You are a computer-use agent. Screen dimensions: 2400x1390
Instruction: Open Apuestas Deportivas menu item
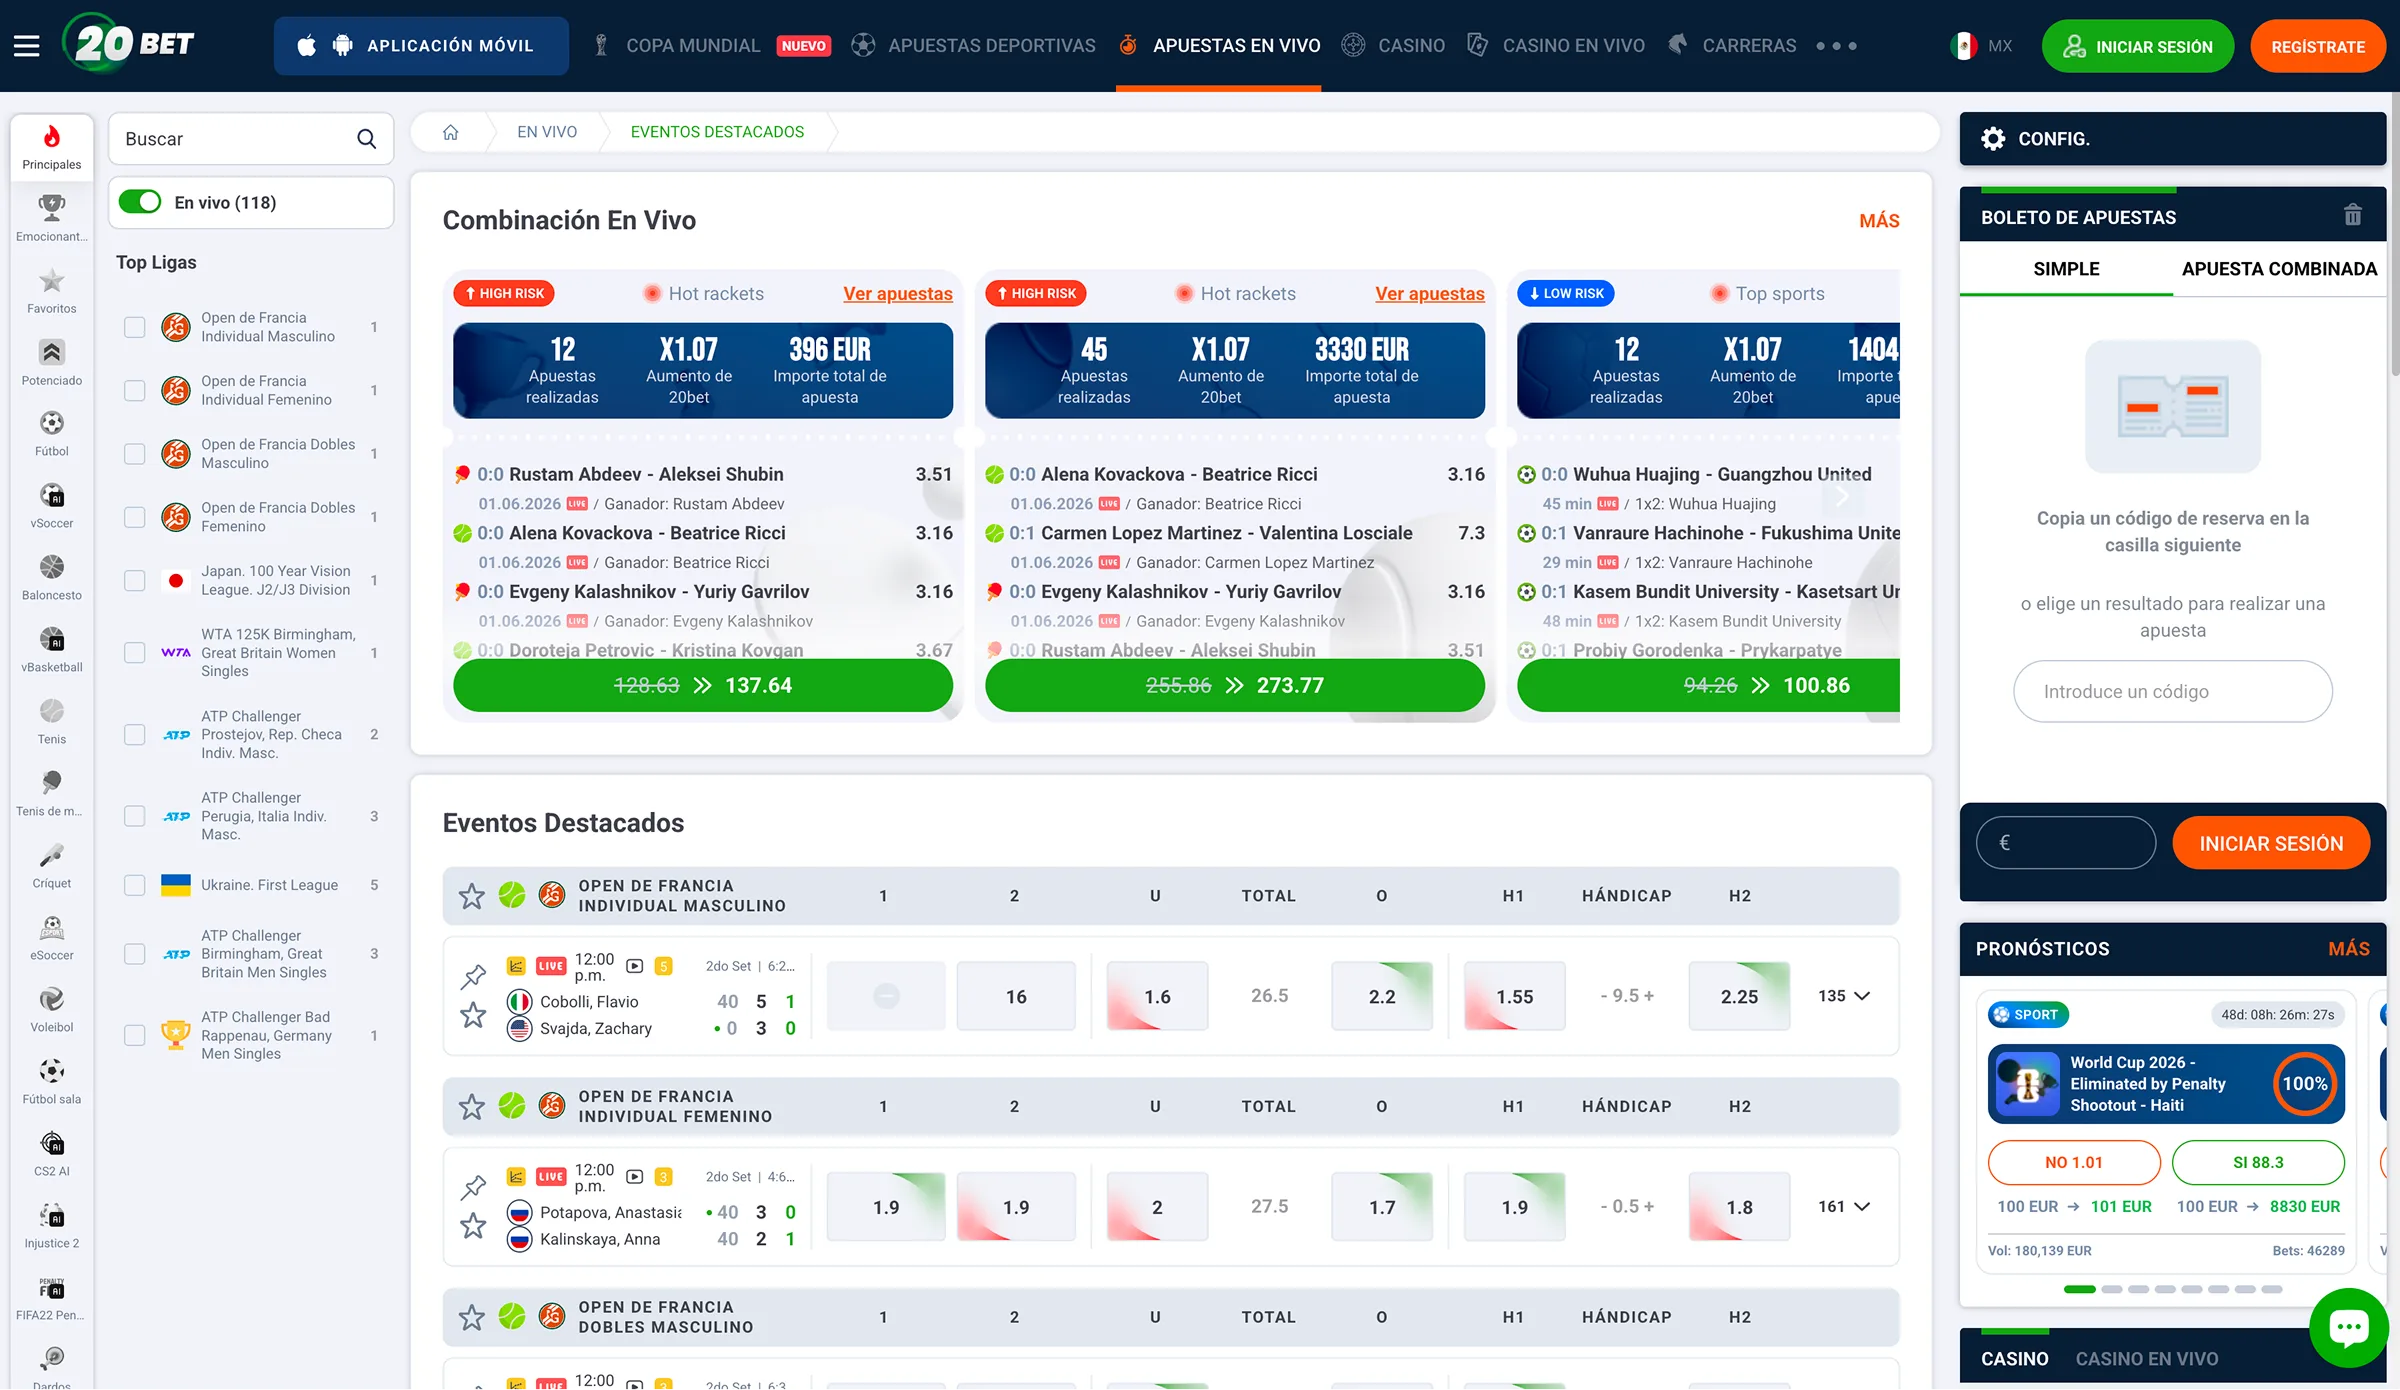973,46
